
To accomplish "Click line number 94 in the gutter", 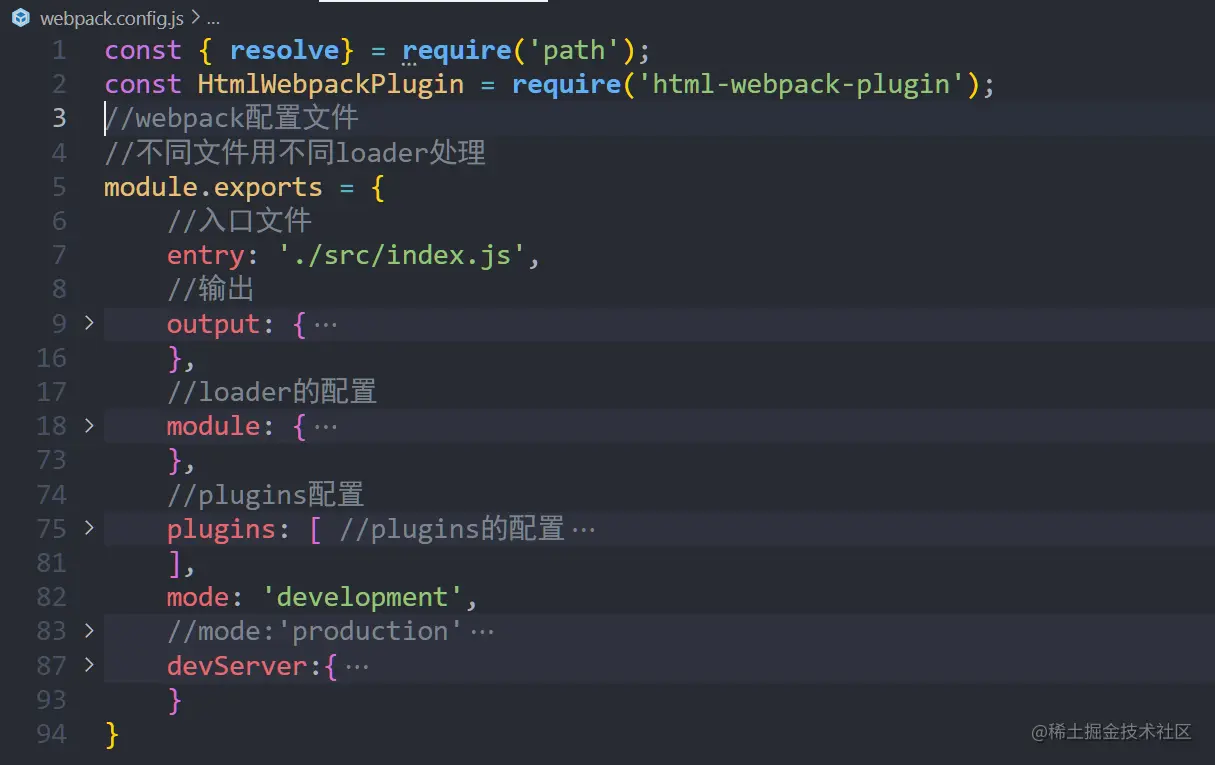I will click(50, 733).
